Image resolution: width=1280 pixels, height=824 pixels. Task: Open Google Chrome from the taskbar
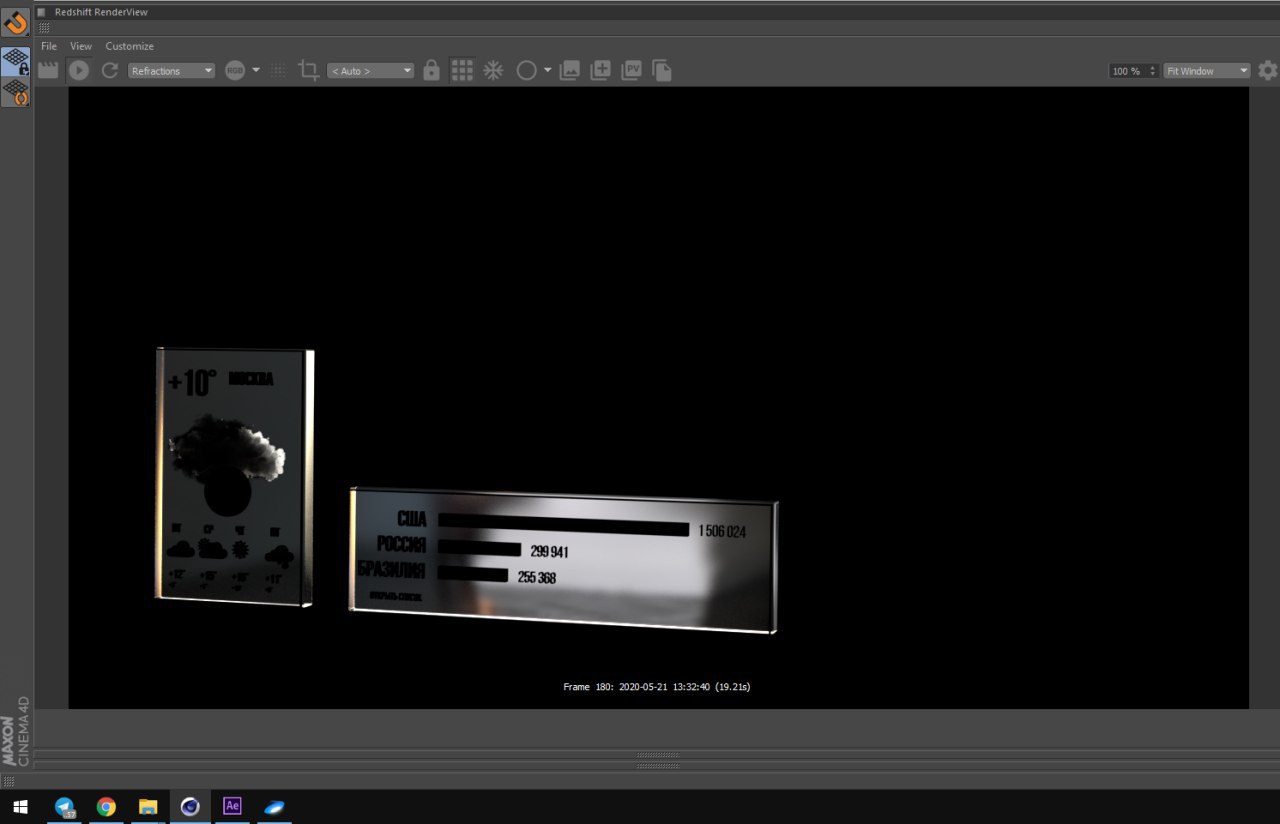pyautogui.click(x=106, y=806)
